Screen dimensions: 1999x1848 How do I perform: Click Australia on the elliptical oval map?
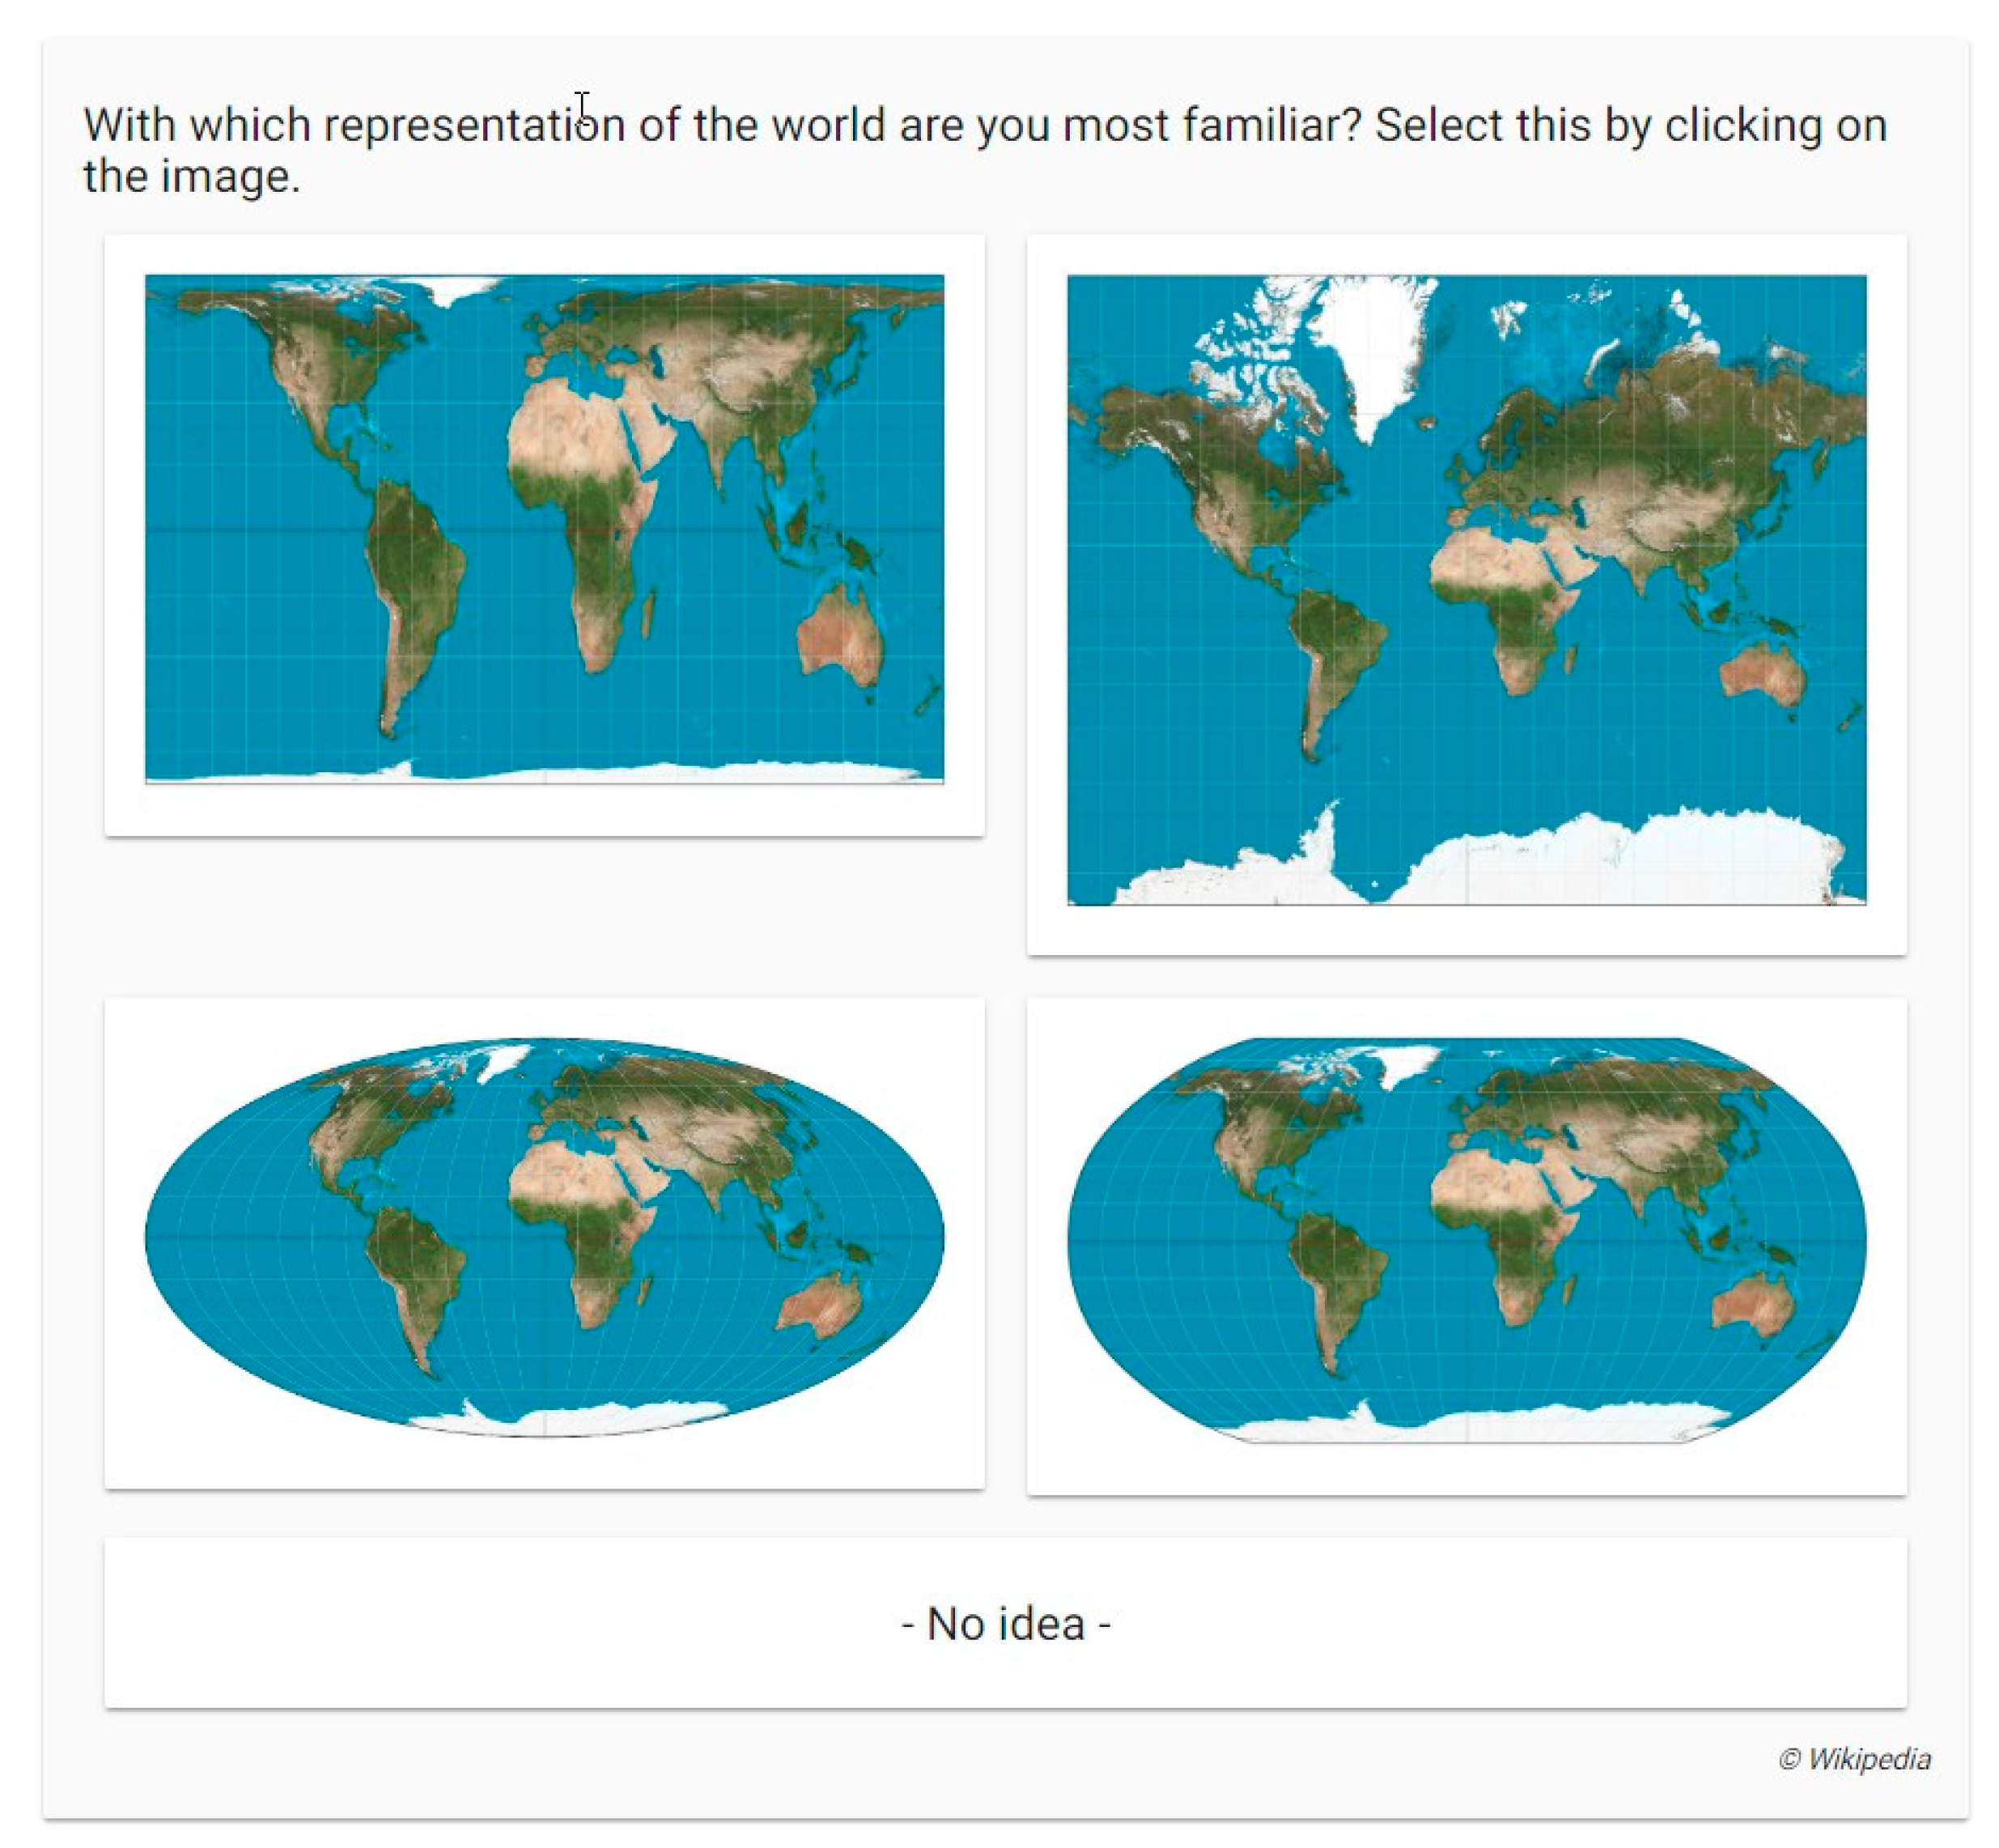click(x=820, y=1300)
